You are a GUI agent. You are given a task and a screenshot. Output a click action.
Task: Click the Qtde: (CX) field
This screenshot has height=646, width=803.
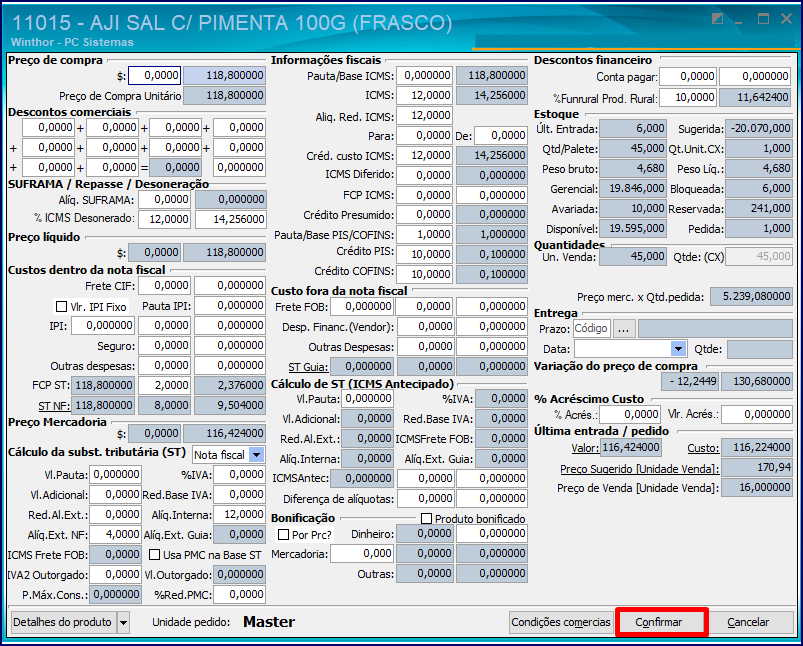point(759,256)
